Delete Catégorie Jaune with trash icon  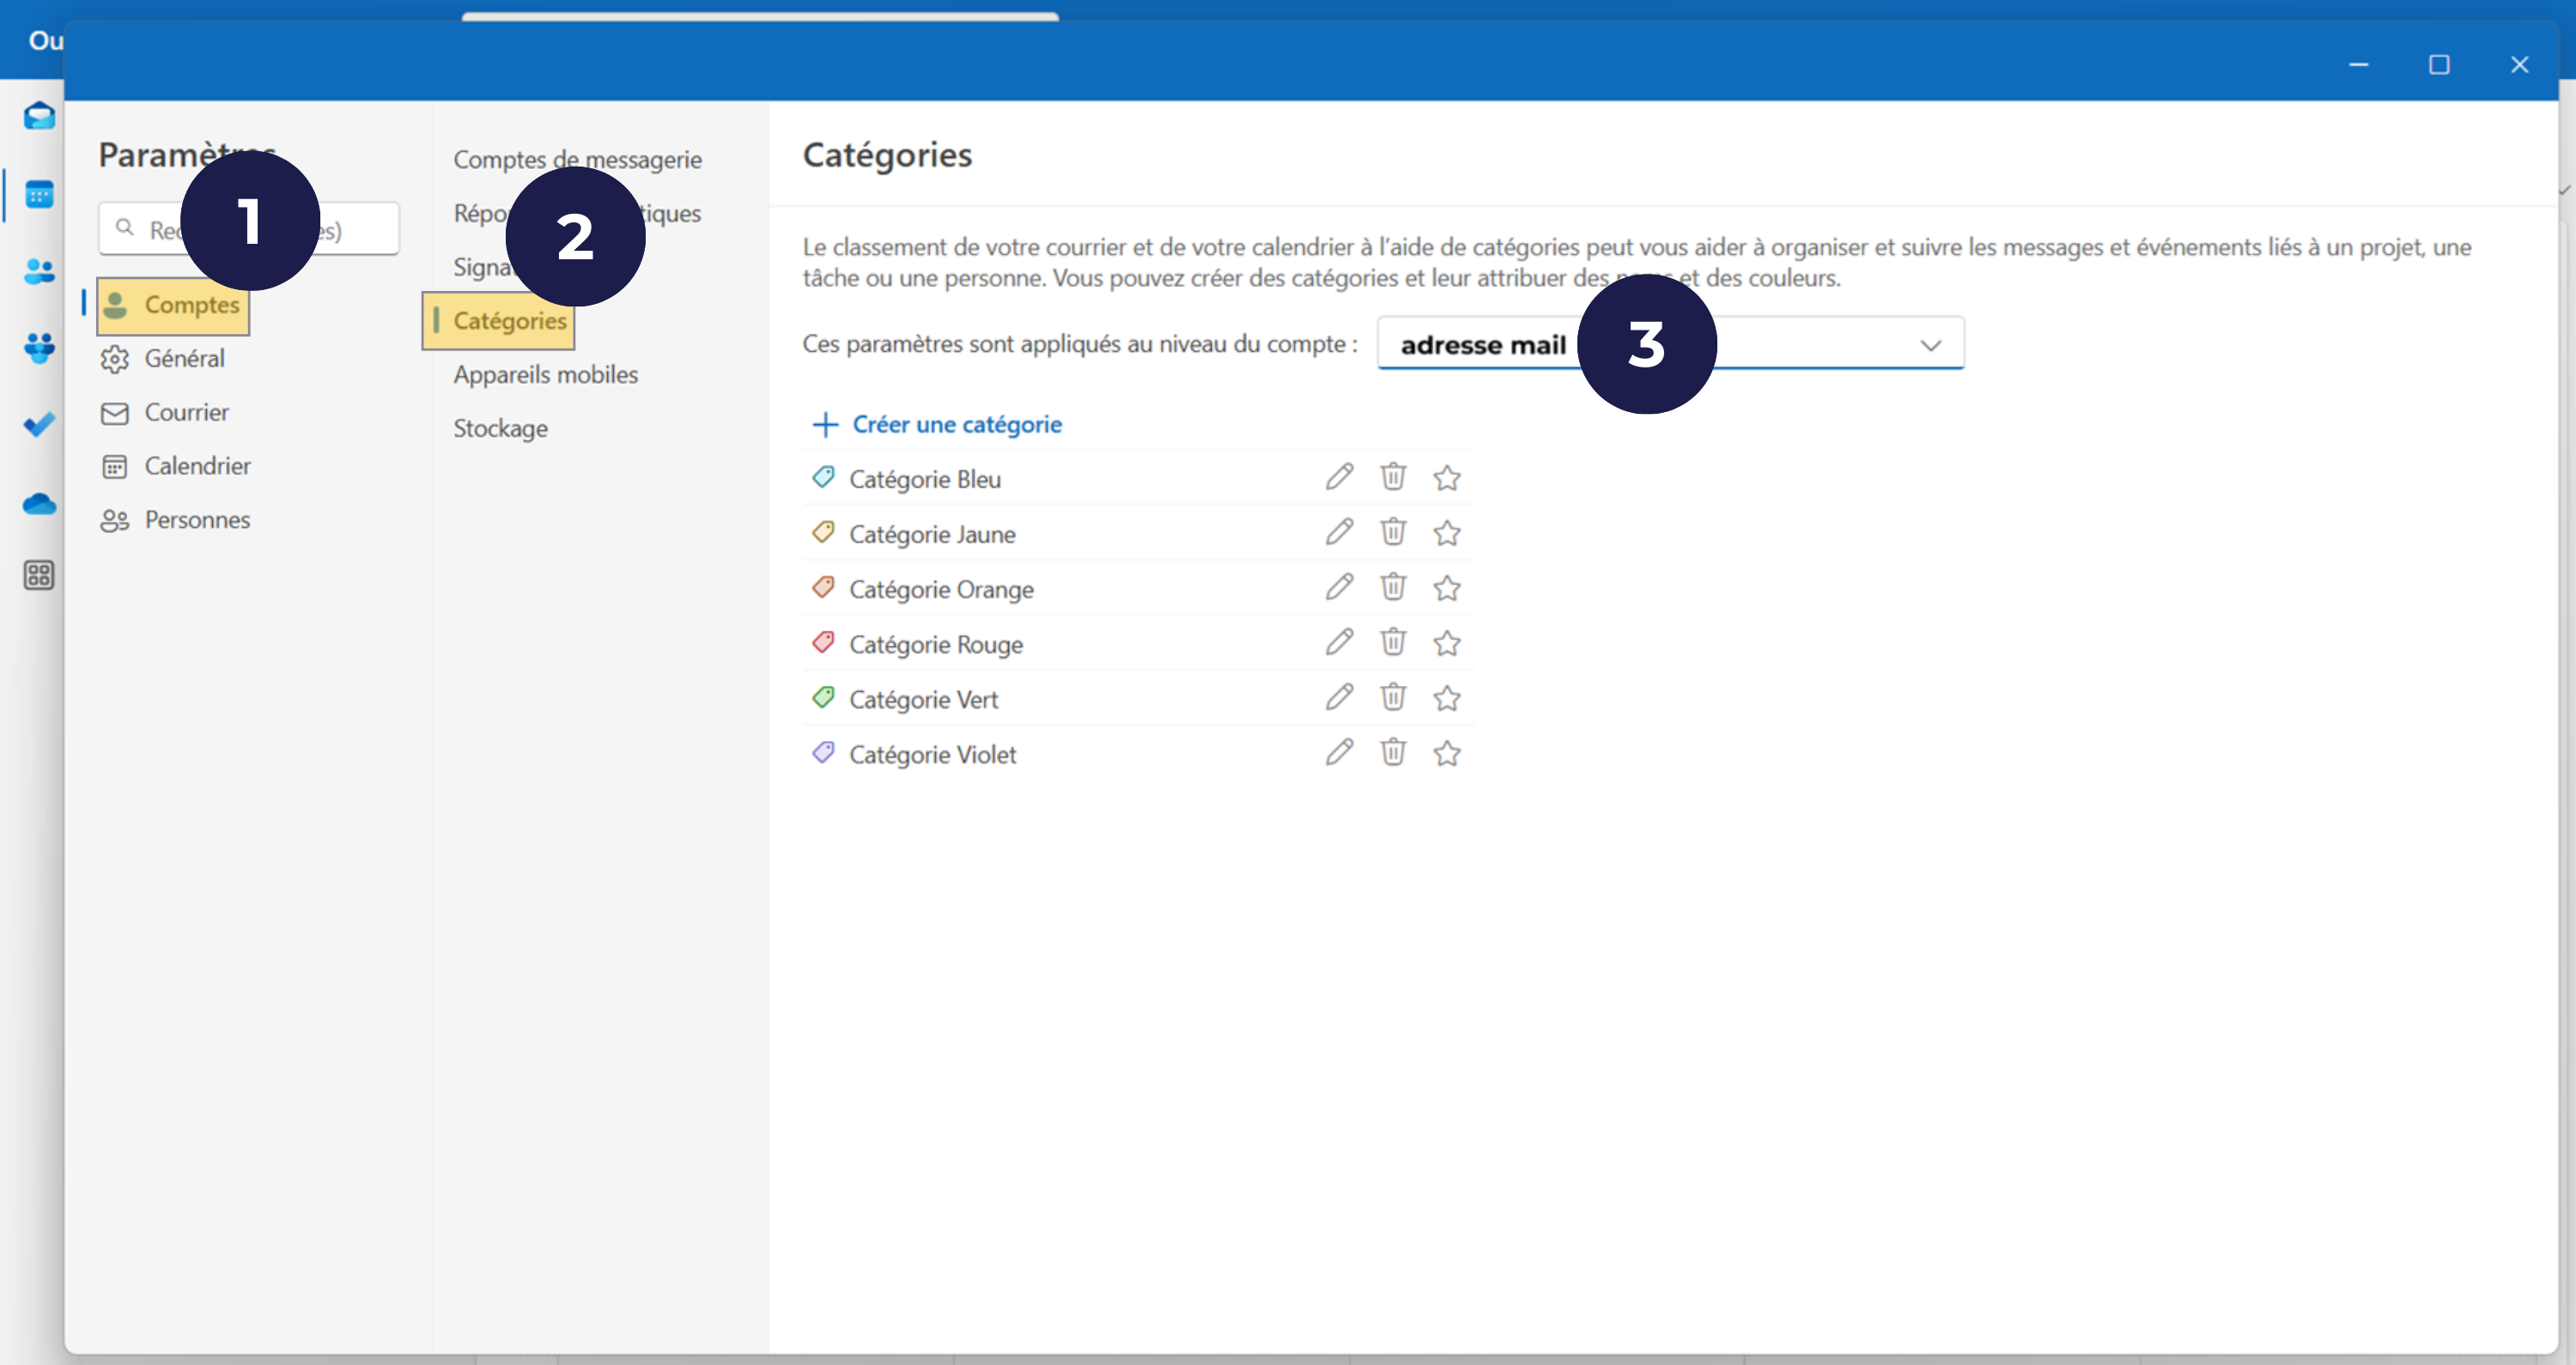1393,532
